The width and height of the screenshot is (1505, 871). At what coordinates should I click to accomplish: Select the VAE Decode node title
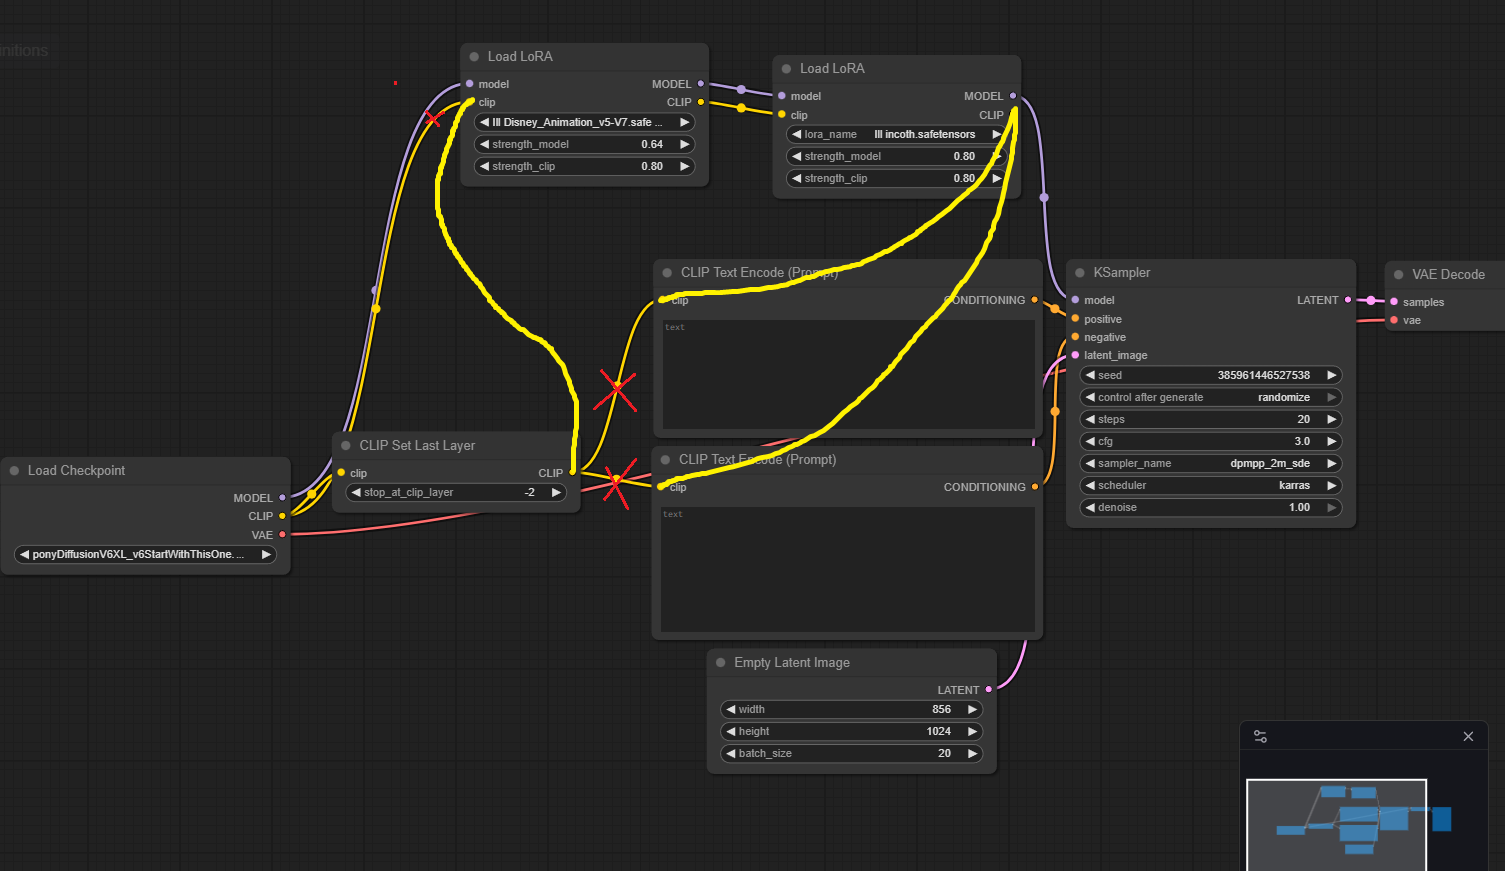coord(1448,275)
